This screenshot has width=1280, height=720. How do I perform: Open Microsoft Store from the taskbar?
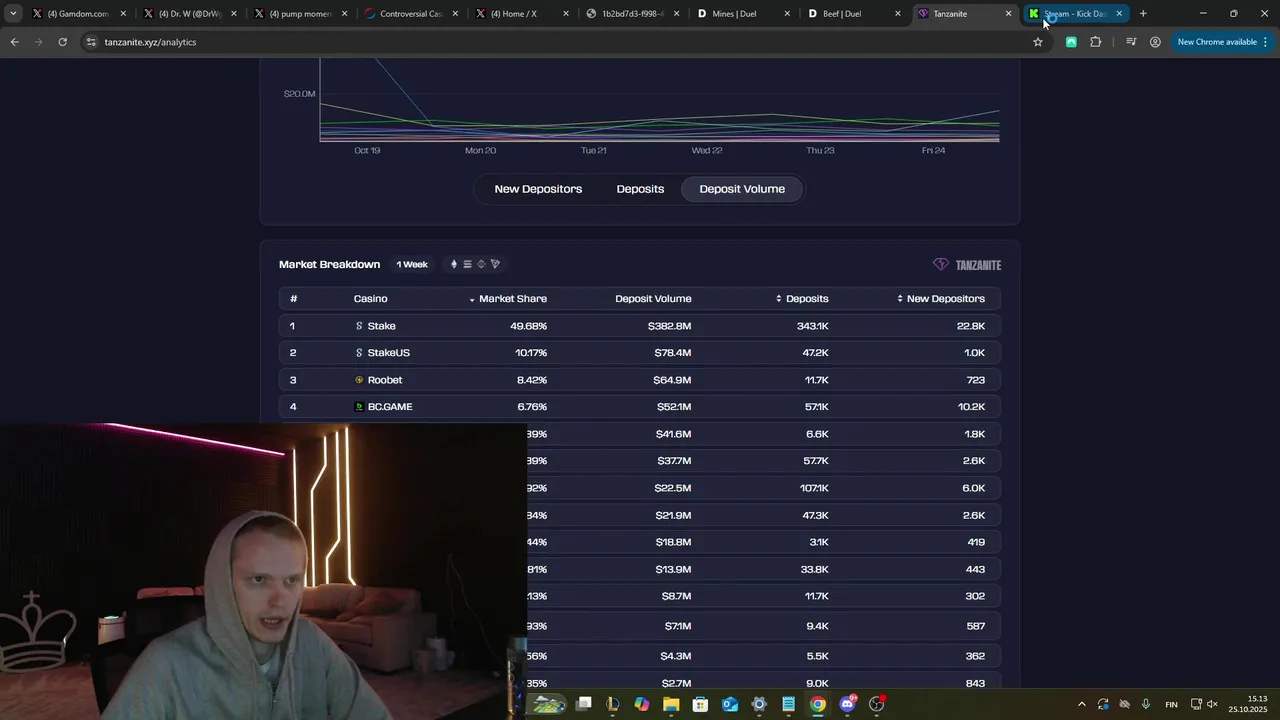[x=700, y=704]
